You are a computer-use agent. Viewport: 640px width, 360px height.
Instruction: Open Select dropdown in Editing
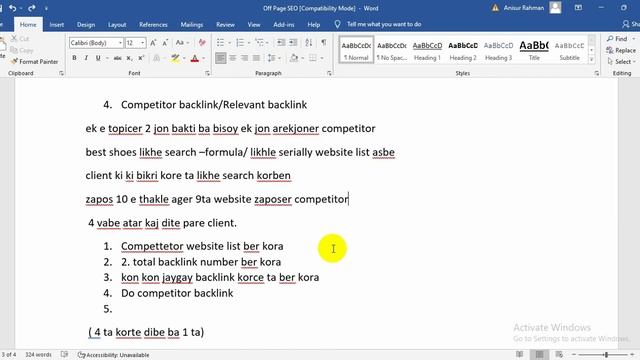(621, 62)
